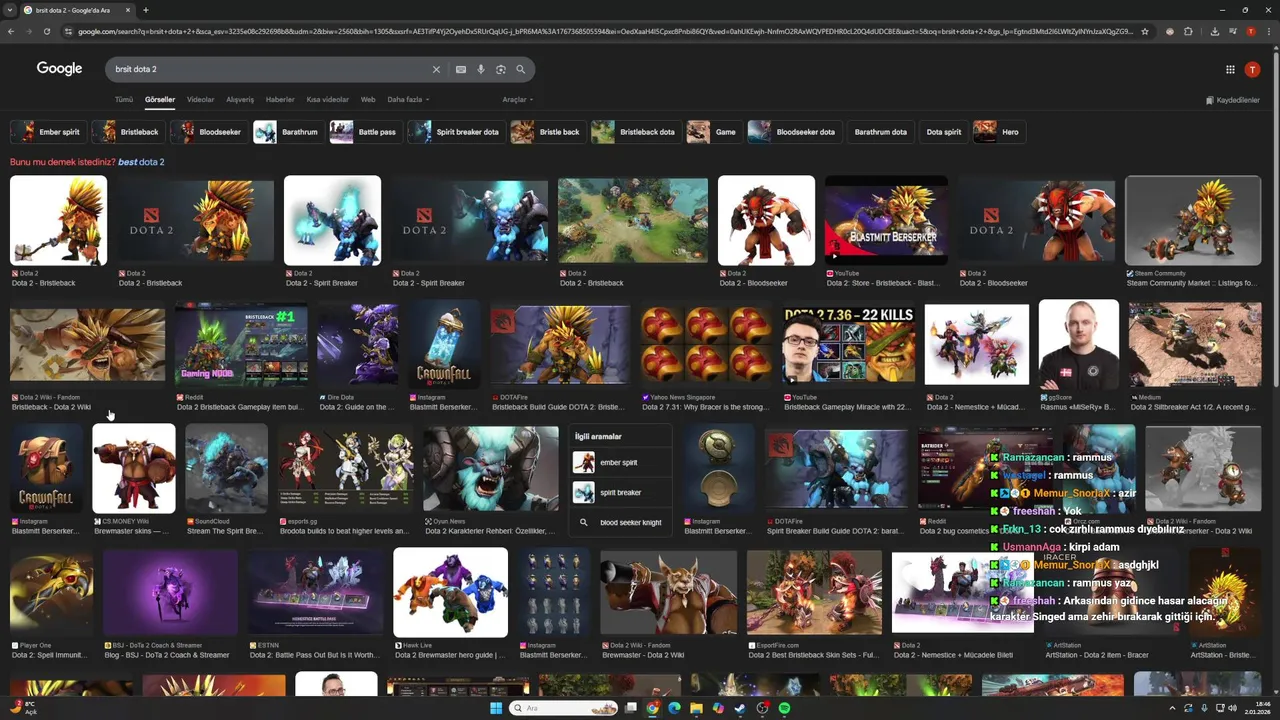Screen dimensions: 1280x720
Task: Open Steam Community Market result image
Action: 1192,221
